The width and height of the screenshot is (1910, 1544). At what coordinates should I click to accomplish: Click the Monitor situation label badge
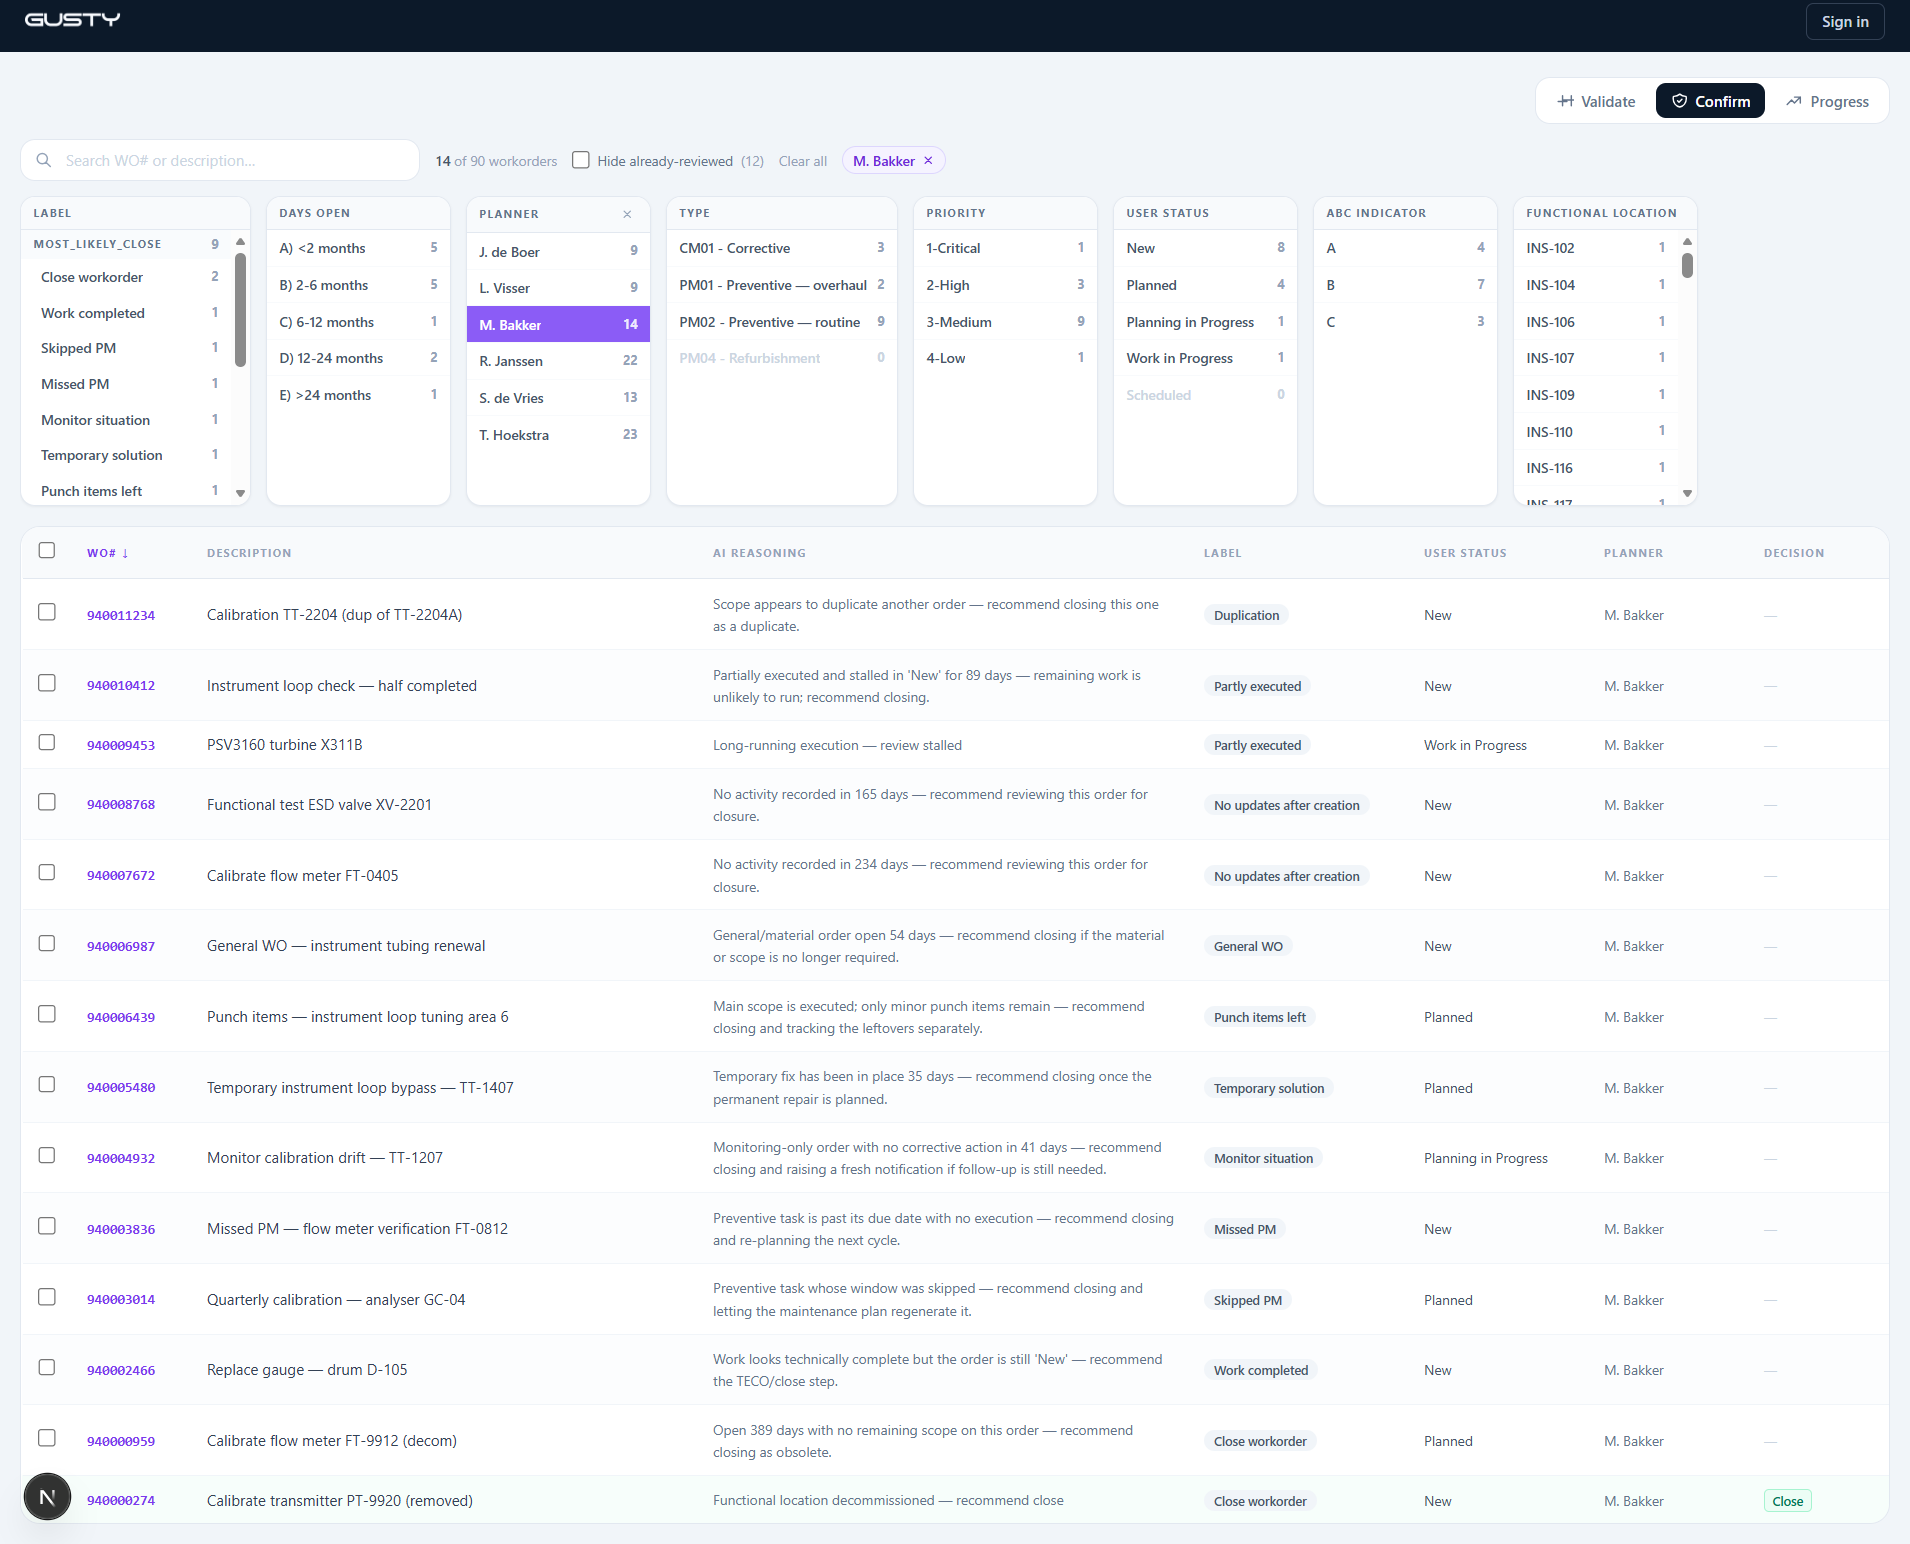pos(1263,1159)
